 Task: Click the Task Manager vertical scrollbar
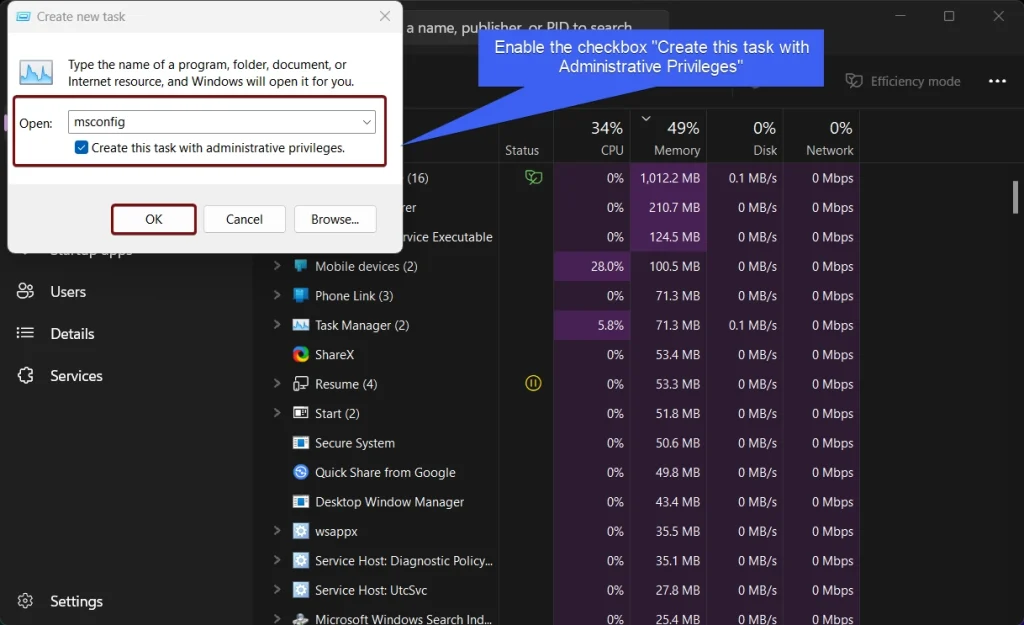tap(1015, 197)
